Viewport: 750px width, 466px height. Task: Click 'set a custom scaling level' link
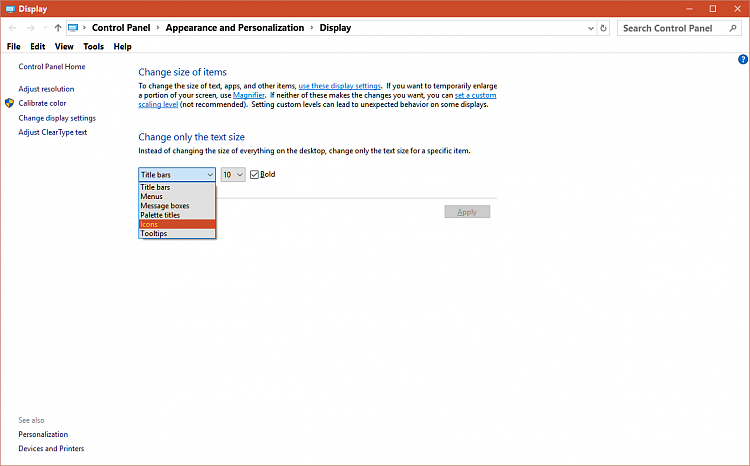click(x=475, y=95)
